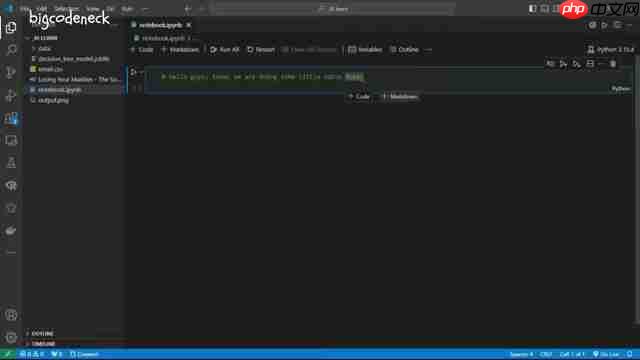Screen dimensions: 640x360
Task: Expand the TIMELINE section
Action: (43, 344)
